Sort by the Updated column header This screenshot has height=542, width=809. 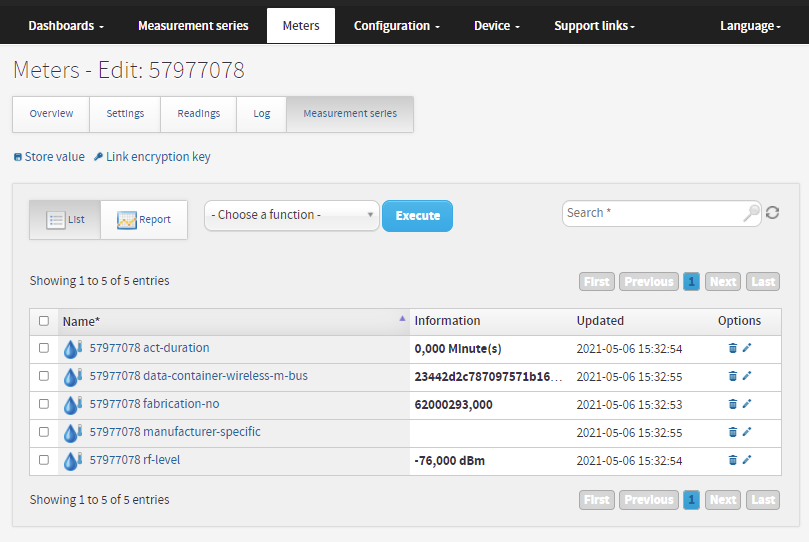[x=600, y=321]
